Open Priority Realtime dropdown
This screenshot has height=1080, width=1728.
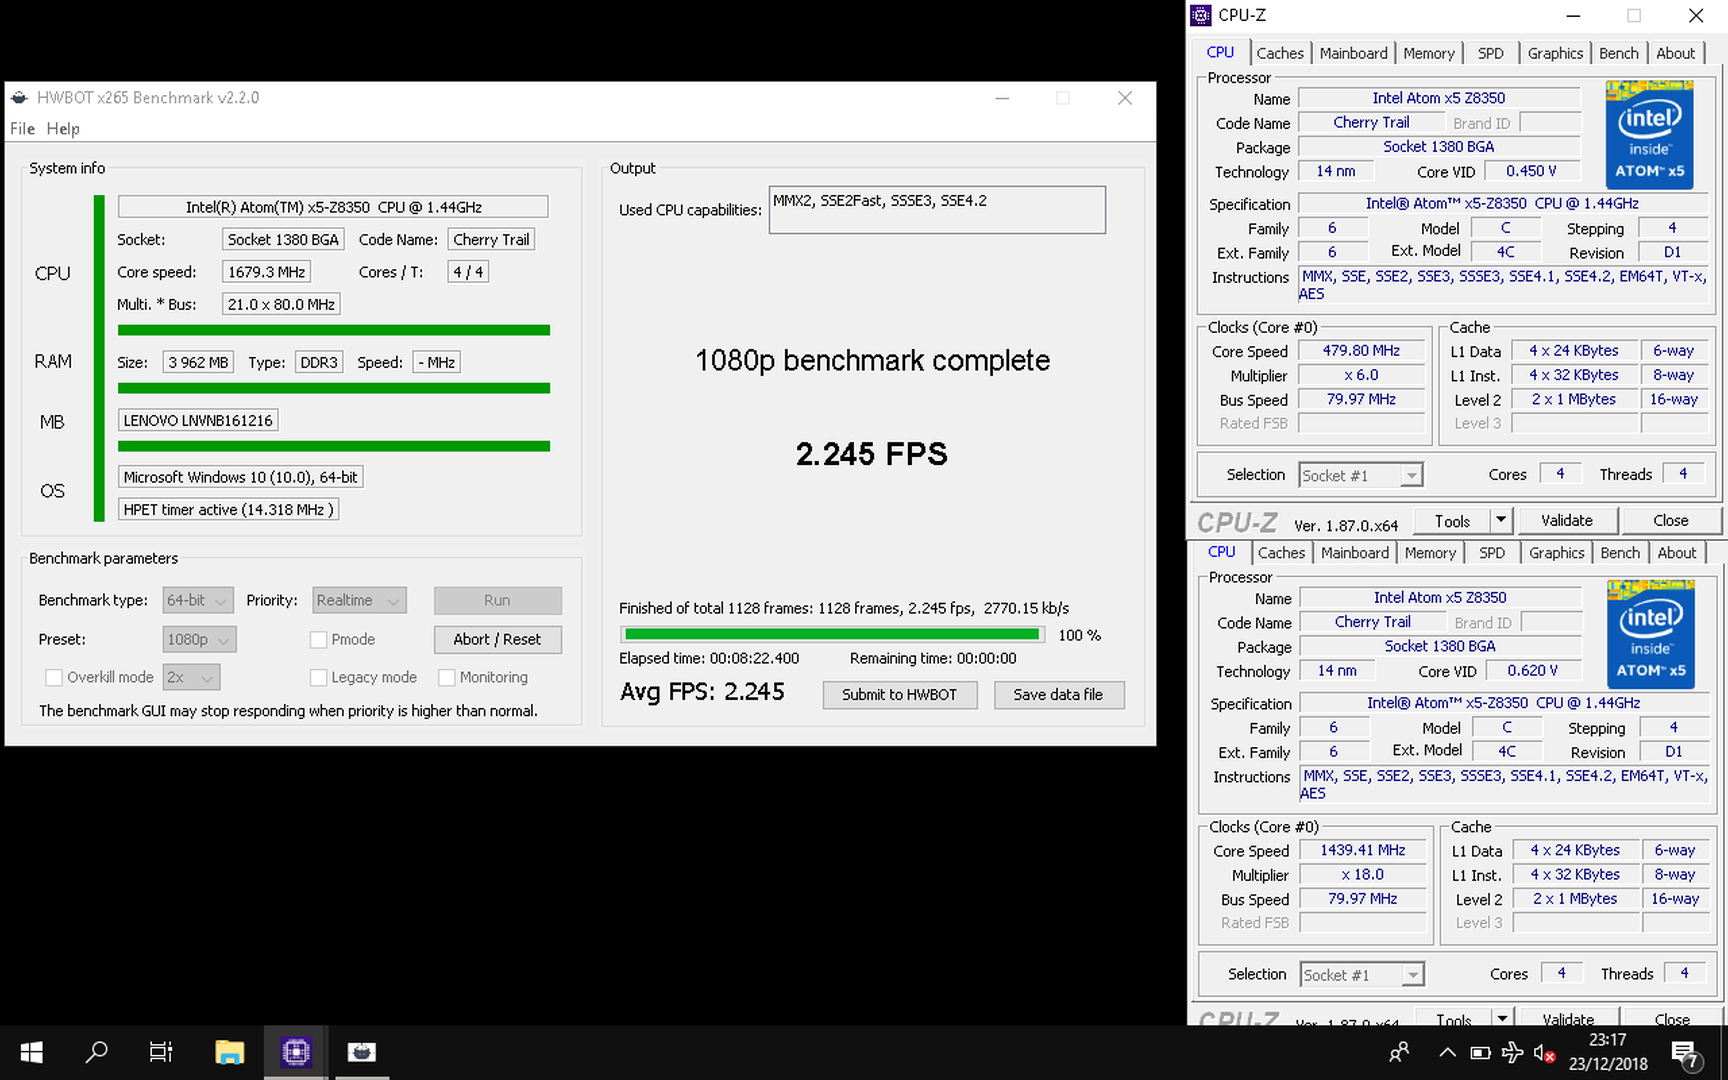(359, 600)
